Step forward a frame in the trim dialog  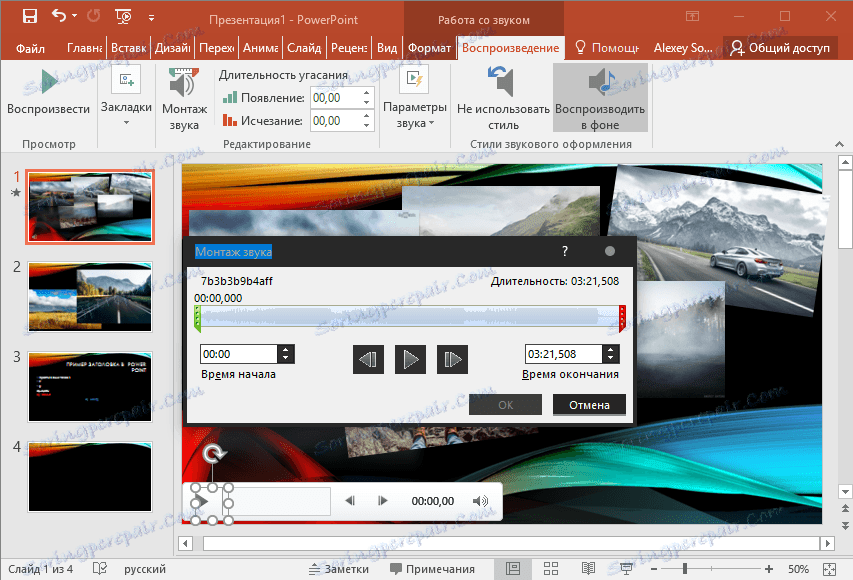tap(452, 359)
